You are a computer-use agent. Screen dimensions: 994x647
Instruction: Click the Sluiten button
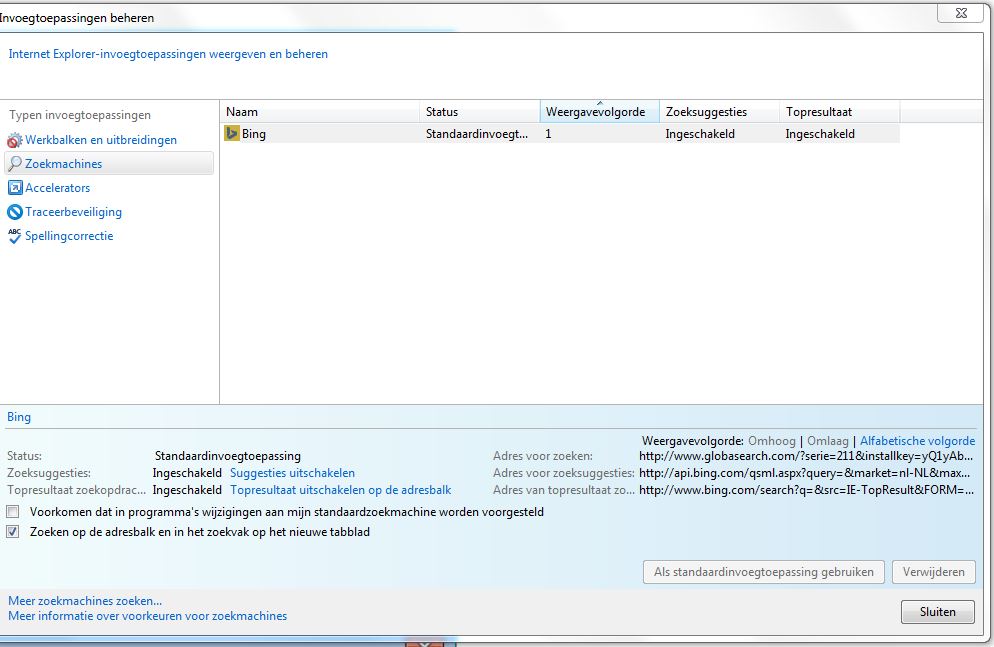pos(937,611)
